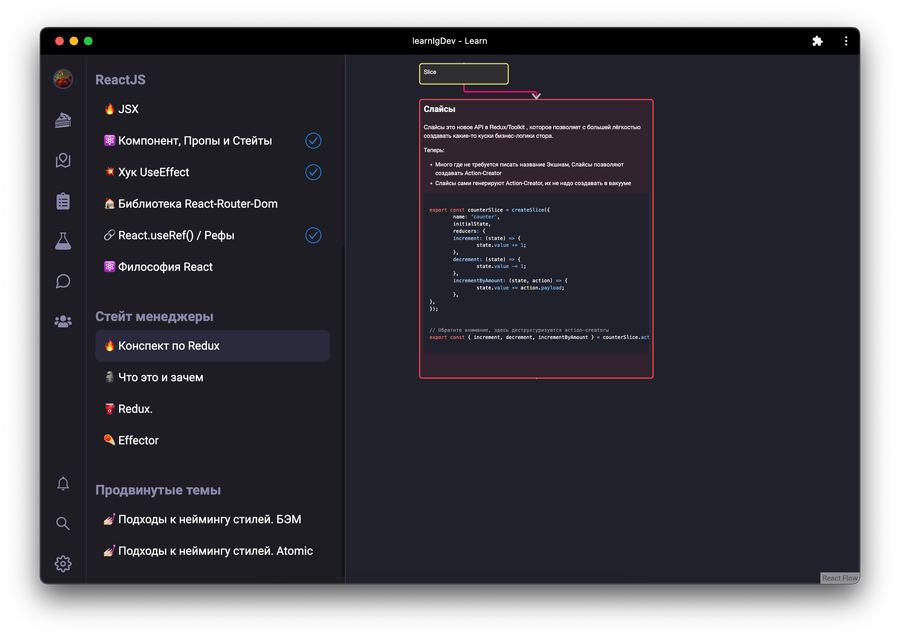This screenshot has height=637, width=900.
Task: Open the chat bubble icon
Action: (x=63, y=281)
